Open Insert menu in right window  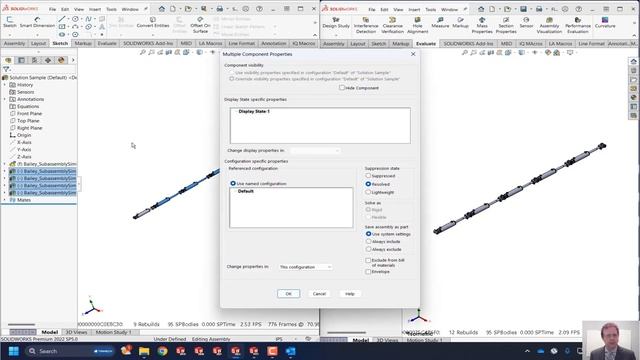tap(414, 9)
